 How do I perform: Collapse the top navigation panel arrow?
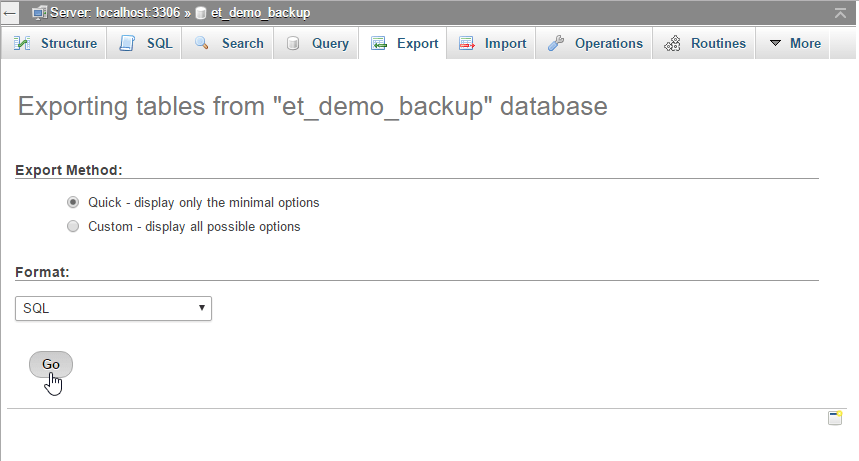841,13
